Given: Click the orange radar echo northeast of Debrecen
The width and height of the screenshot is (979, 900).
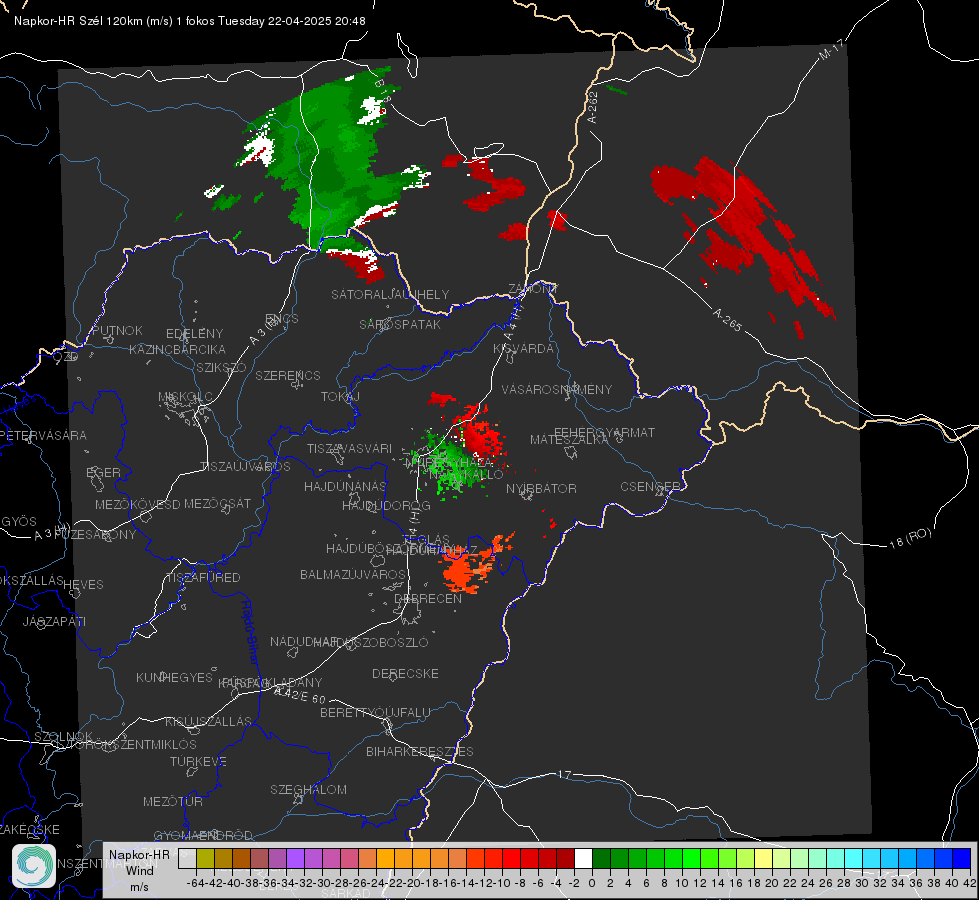Looking at the screenshot, I should [473, 564].
